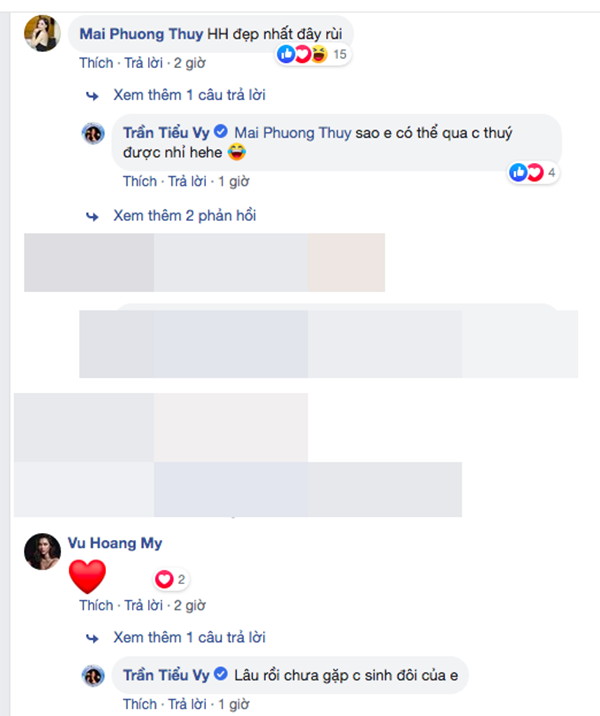Image resolution: width=600 pixels, height=716 pixels.
Task: View 4 reactions on Trần Tiểu Vy's reply
Action: [x=533, y=173]
